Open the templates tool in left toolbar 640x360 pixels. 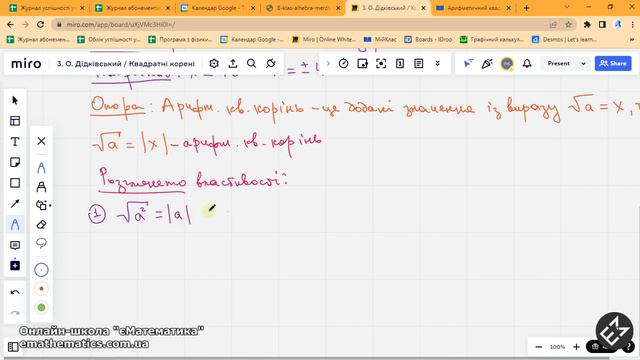pos(15,121)
